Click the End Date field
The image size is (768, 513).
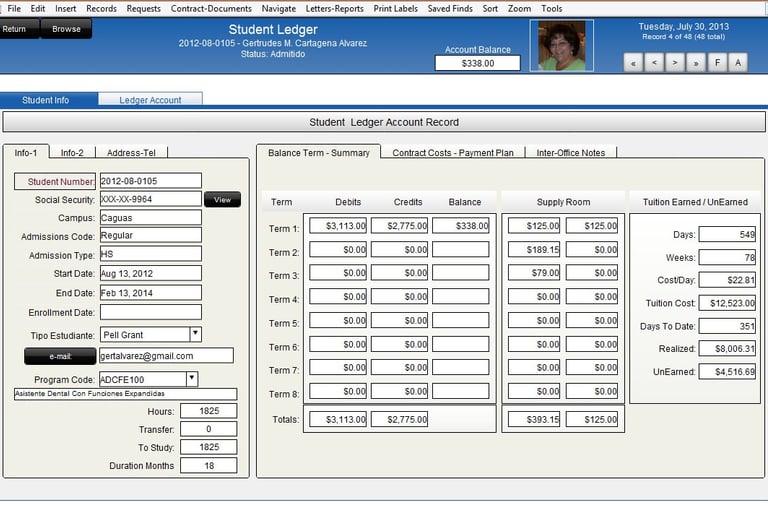[x=151, y=293]
